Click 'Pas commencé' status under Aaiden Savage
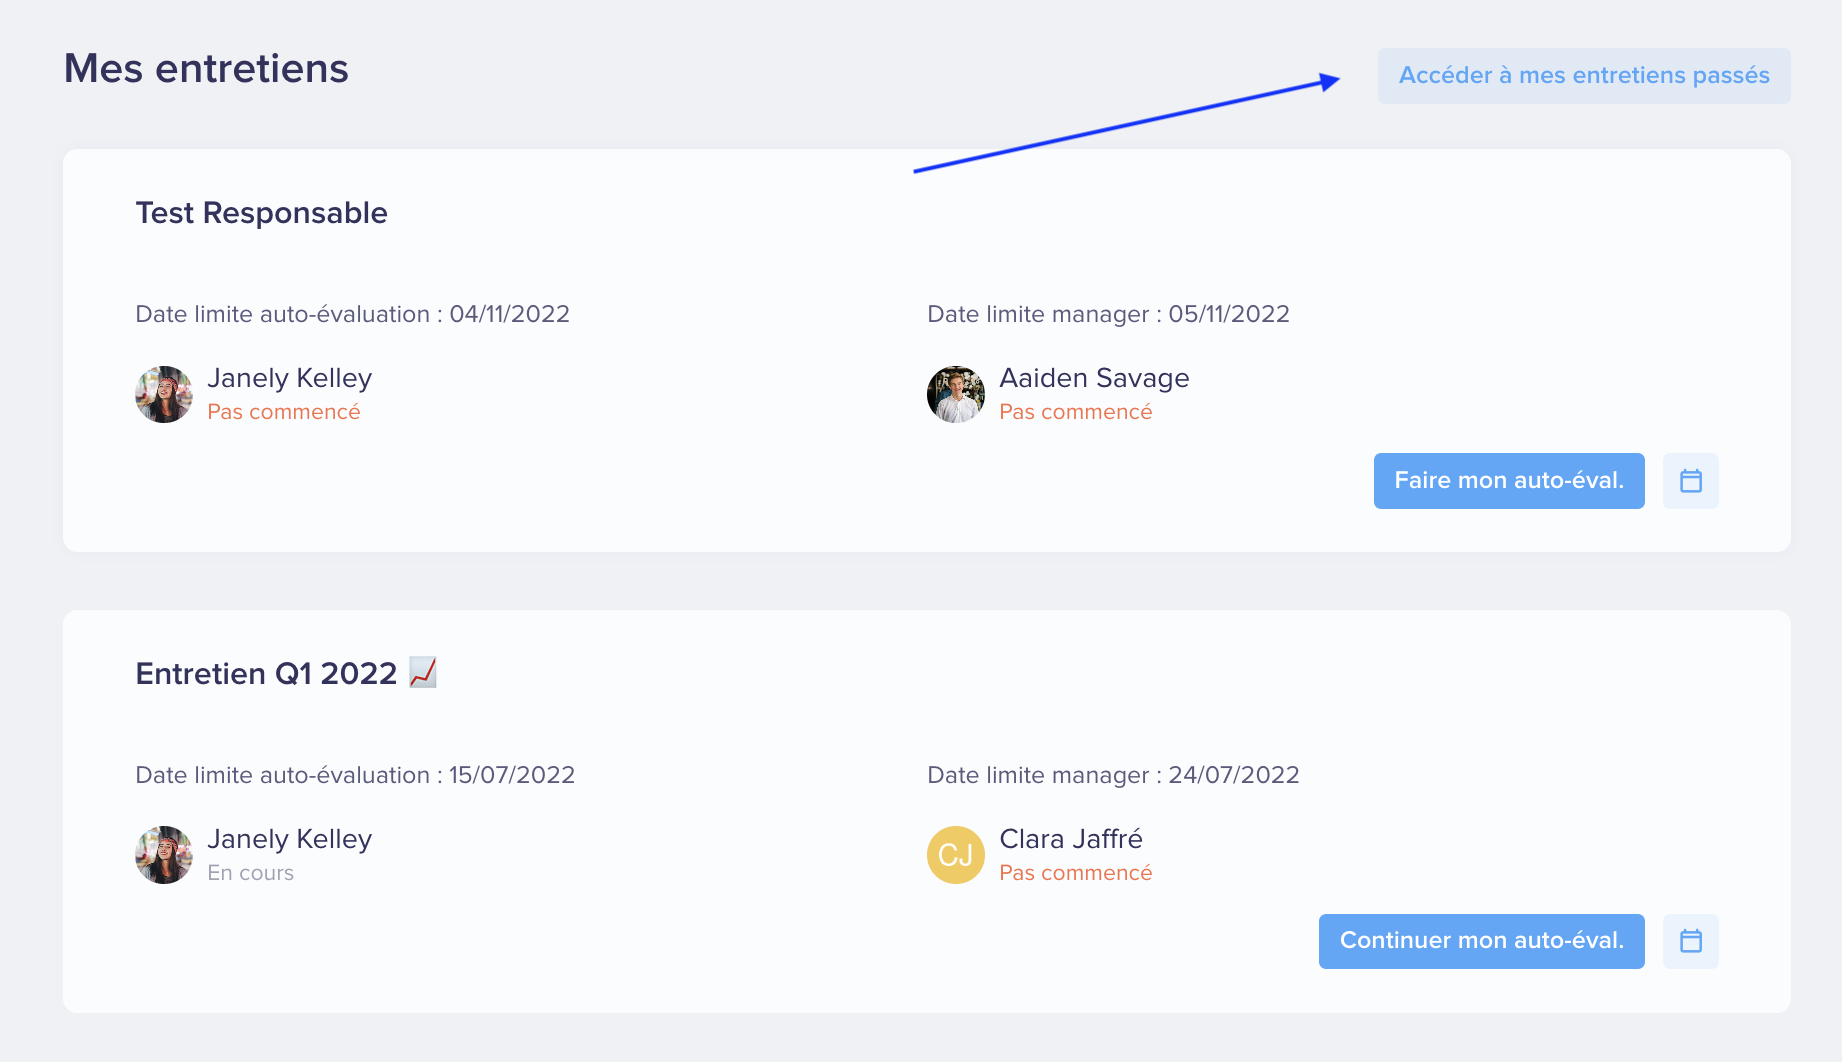The image size is (1842, 1062). [x=1076, y=412]
